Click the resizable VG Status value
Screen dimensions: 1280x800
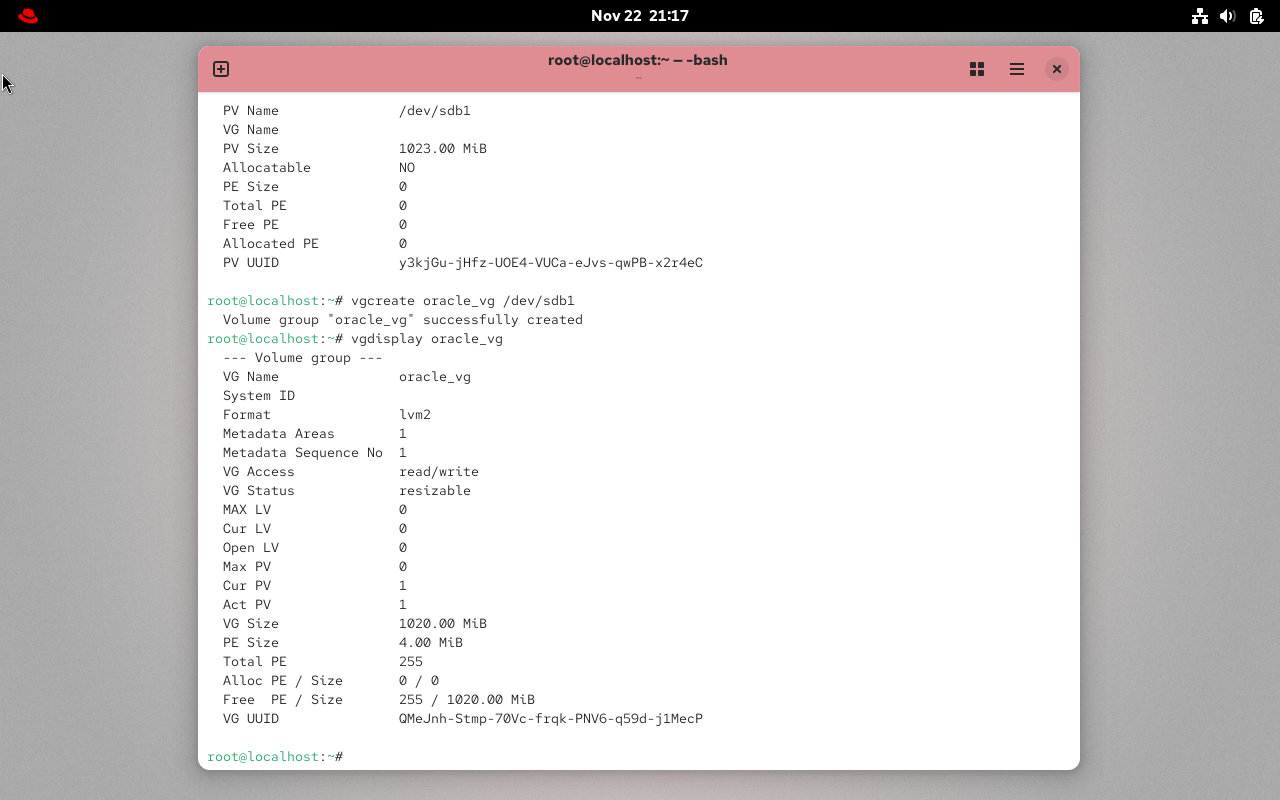coord(434,490)
